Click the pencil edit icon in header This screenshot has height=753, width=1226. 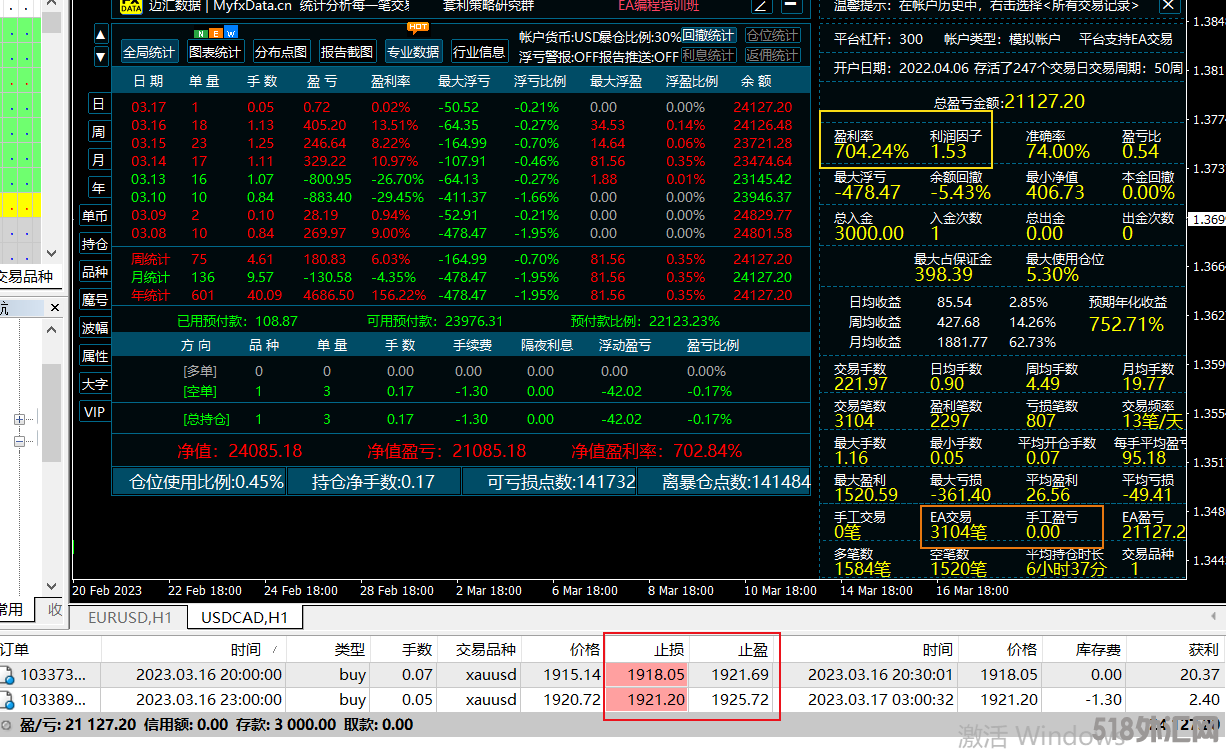coord(762,6)
